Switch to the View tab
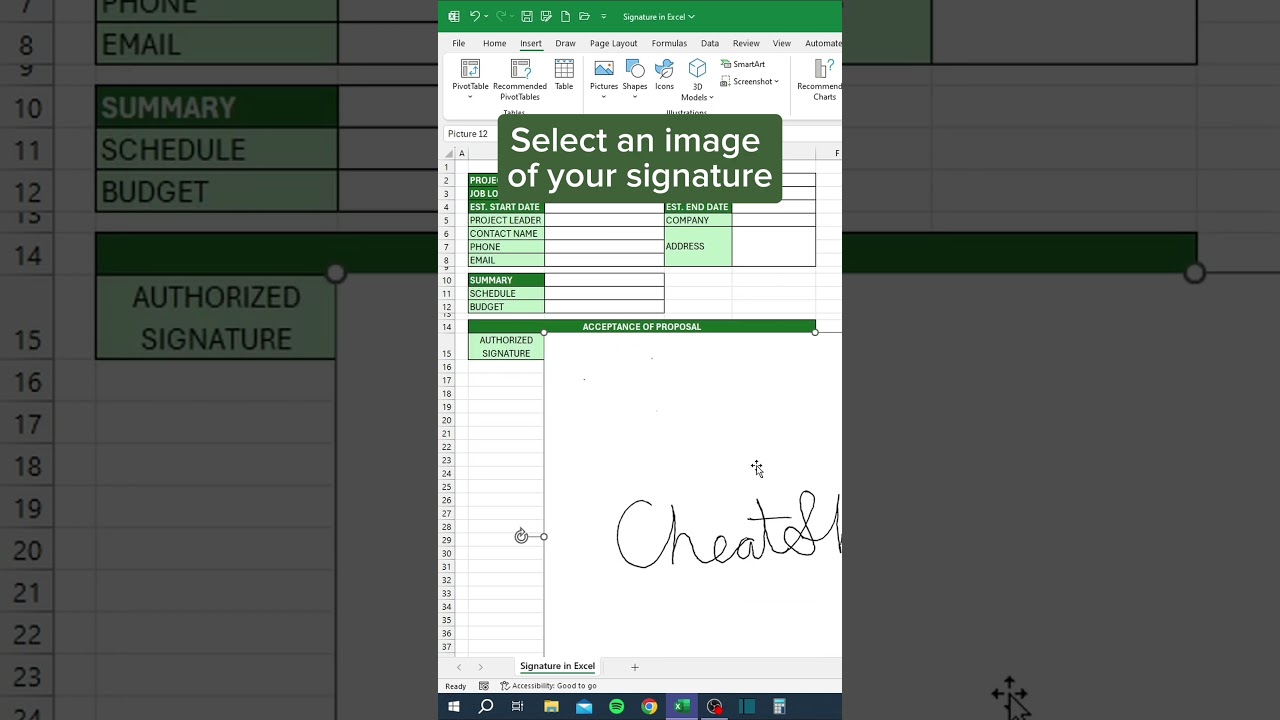This screenshot has width=1280, height=720. [782, 43]
